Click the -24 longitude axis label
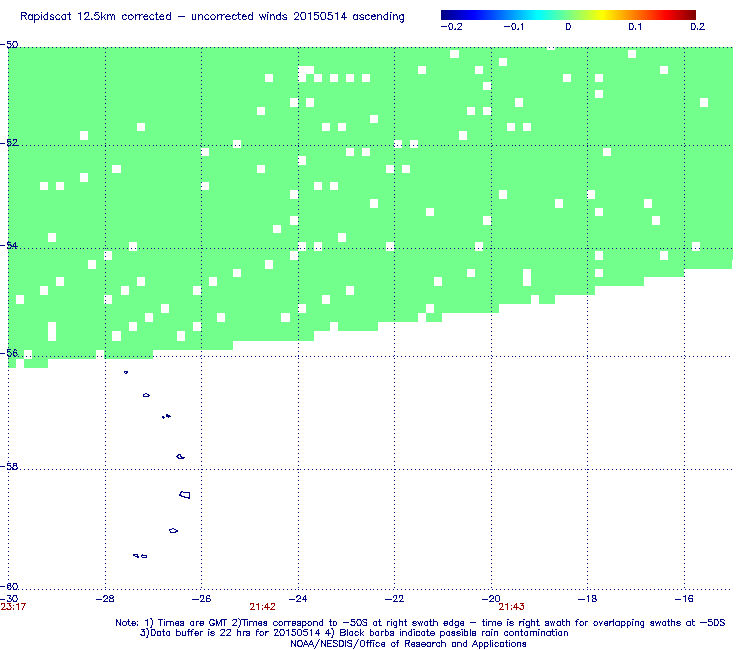Screen dimensions: 740x650 pyautogui.click(x=298, y=599)
